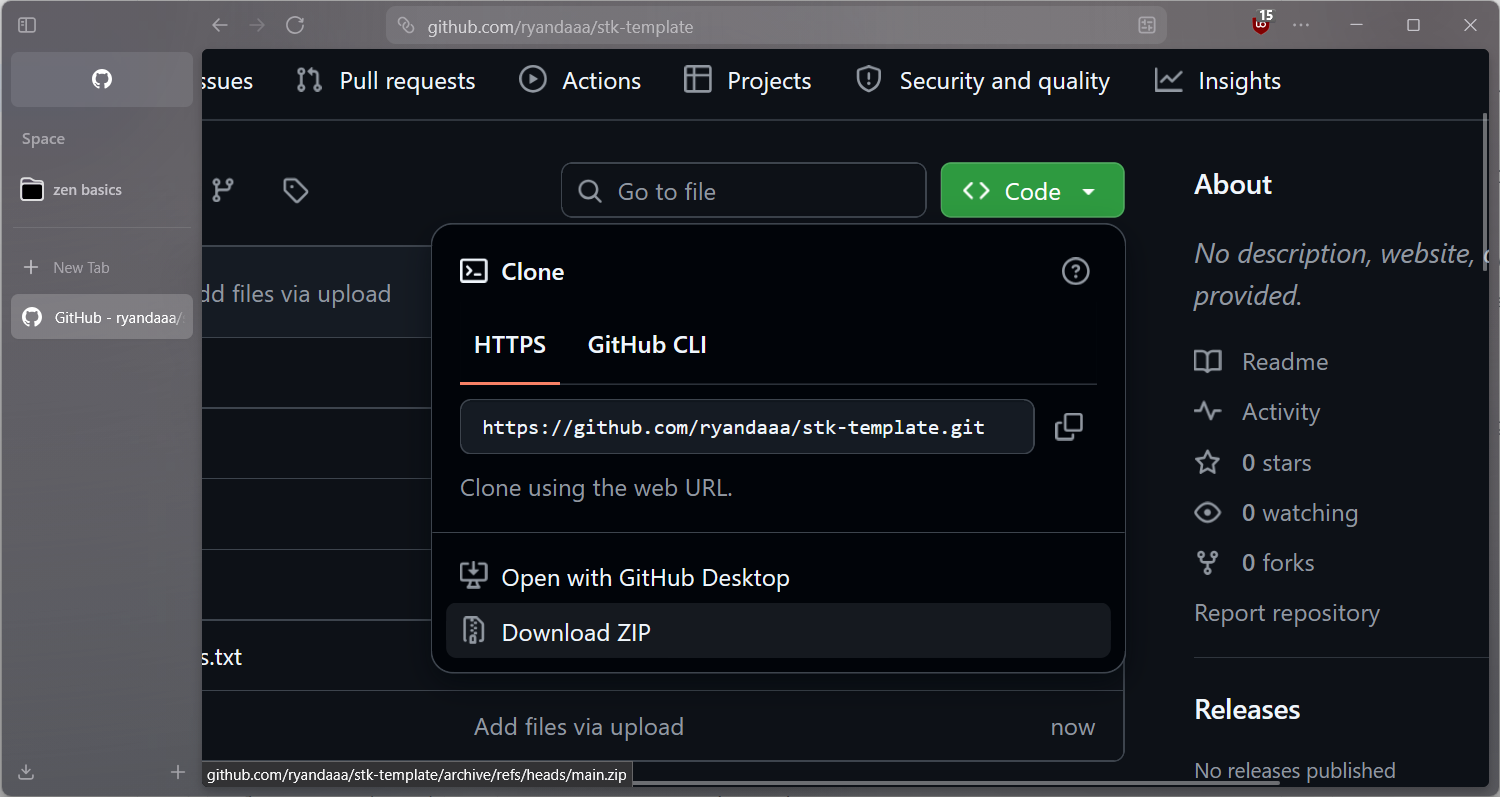Open the Pull requests tab

(x=386, y=81)
